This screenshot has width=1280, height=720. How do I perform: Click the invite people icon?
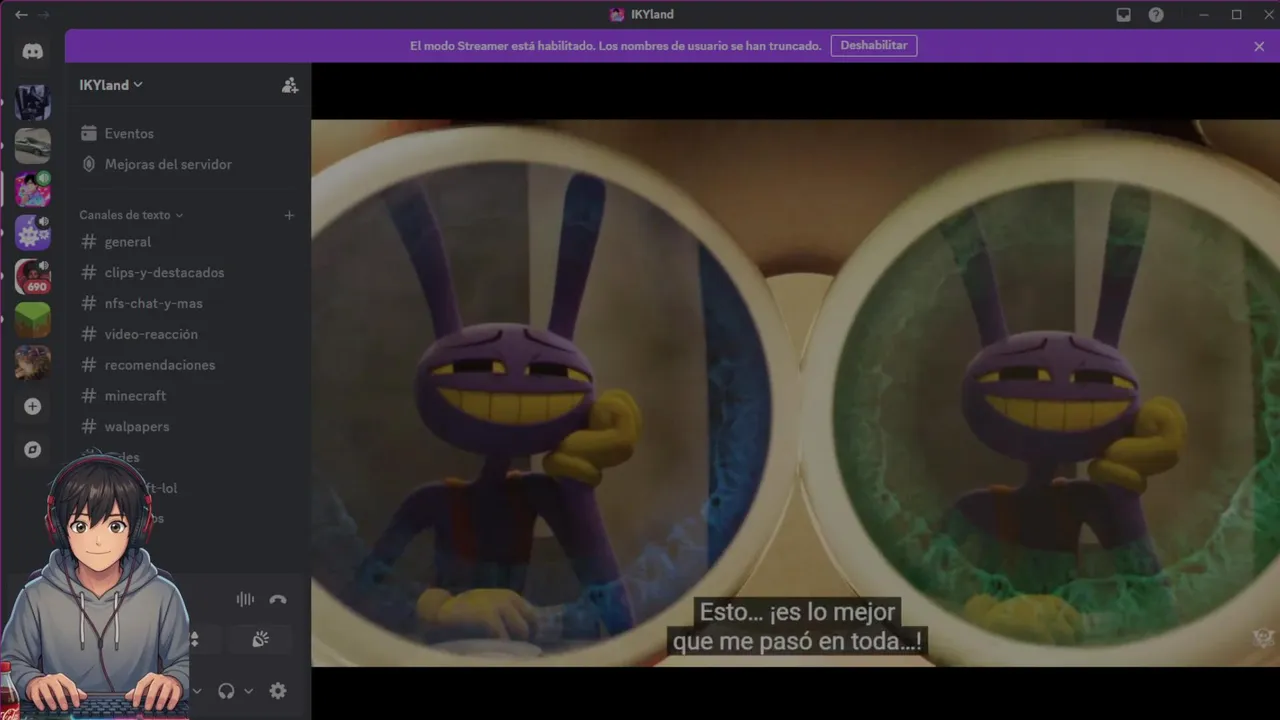290,85
